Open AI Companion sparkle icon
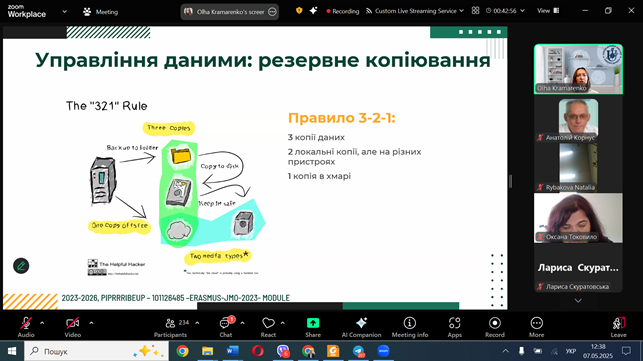This screenshot has width=643, height=361. [x=361, y=323]
